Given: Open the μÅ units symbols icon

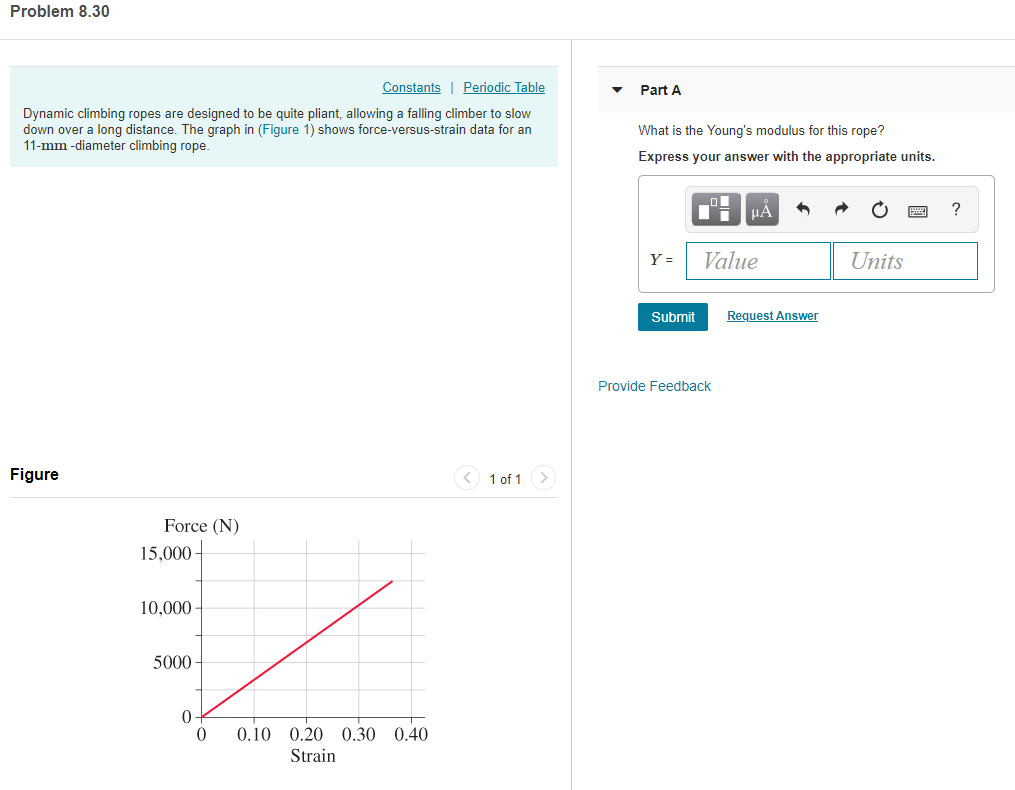Looking at the screenshot, I should [x=761, y=209].
